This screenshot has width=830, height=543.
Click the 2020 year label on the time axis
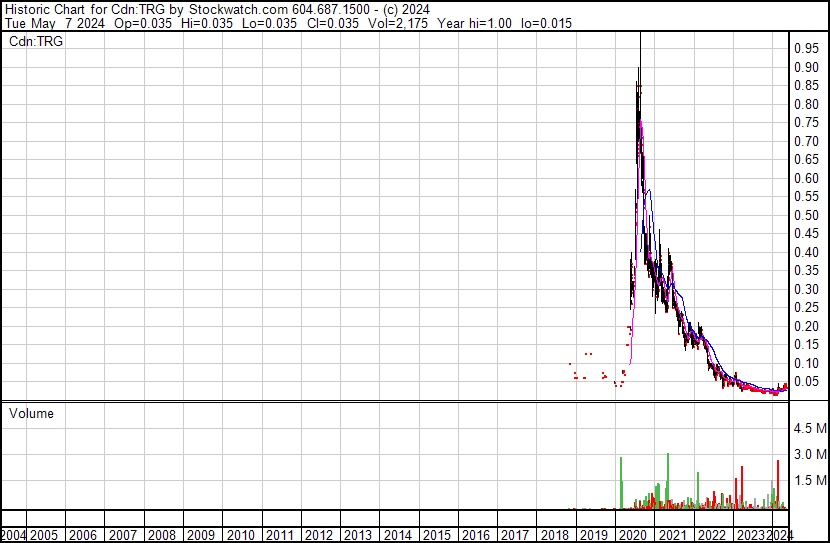632,535
